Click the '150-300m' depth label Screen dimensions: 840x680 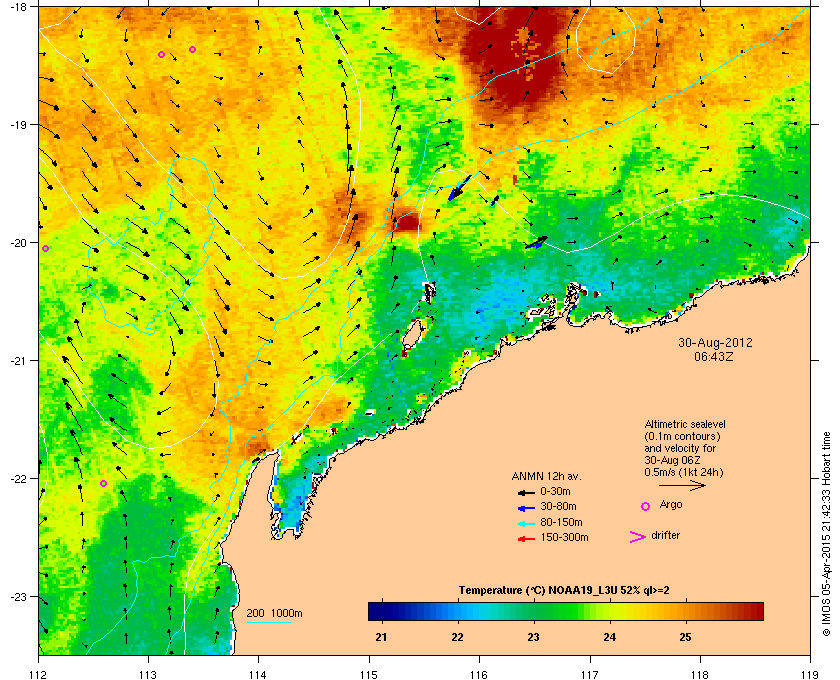[564, 537]
